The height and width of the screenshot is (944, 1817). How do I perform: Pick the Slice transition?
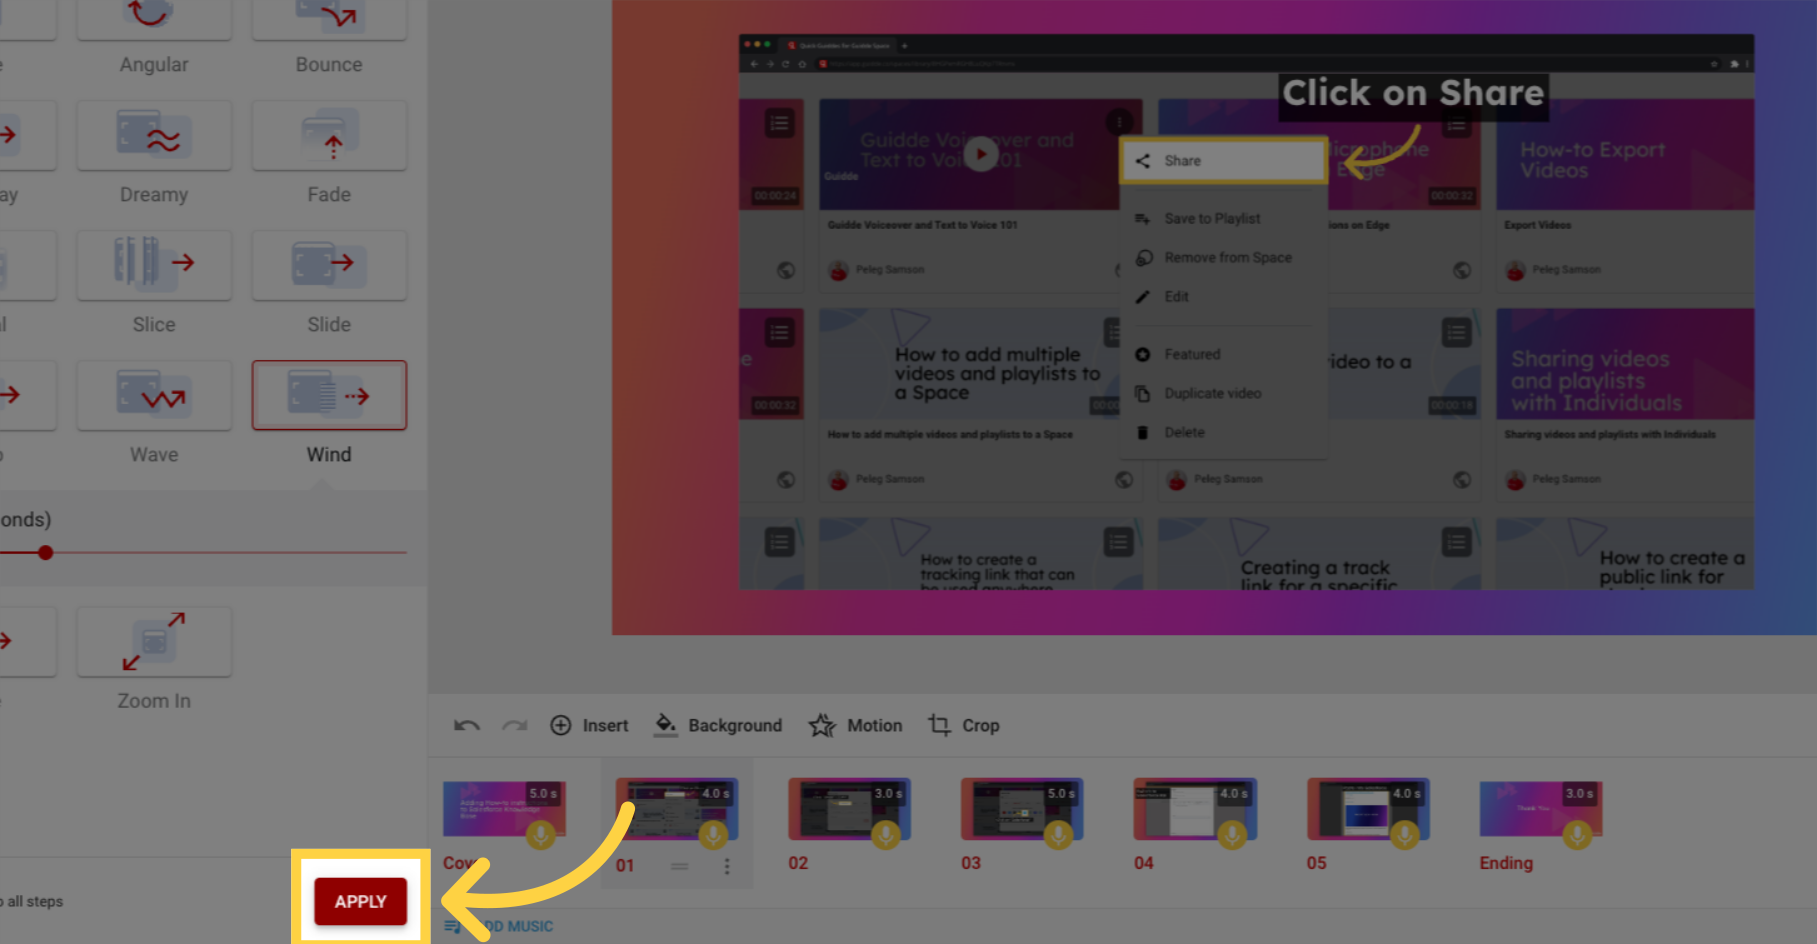[154, 266]
